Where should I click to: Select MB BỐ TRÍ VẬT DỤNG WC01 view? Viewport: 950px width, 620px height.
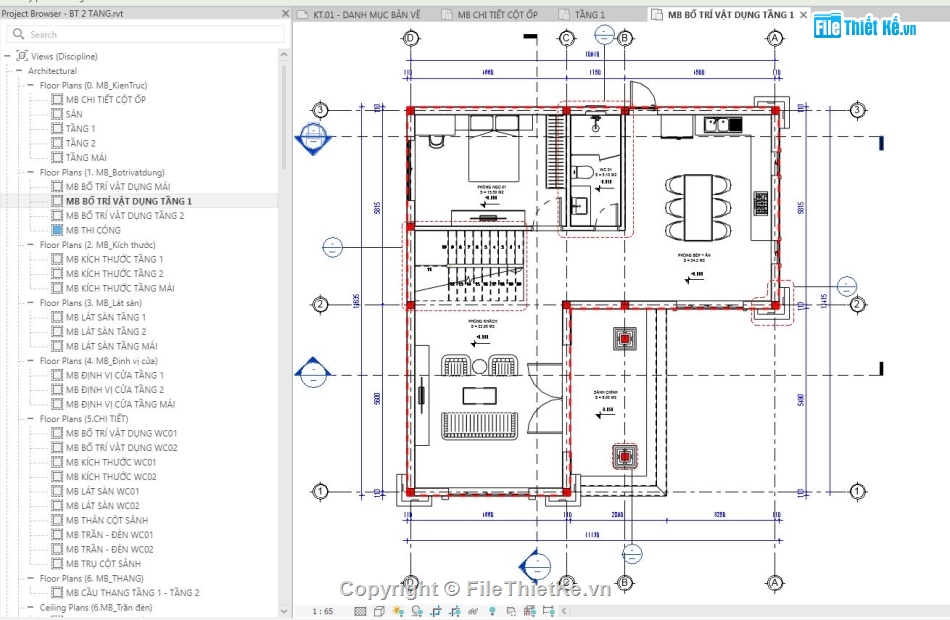(121, 433)
